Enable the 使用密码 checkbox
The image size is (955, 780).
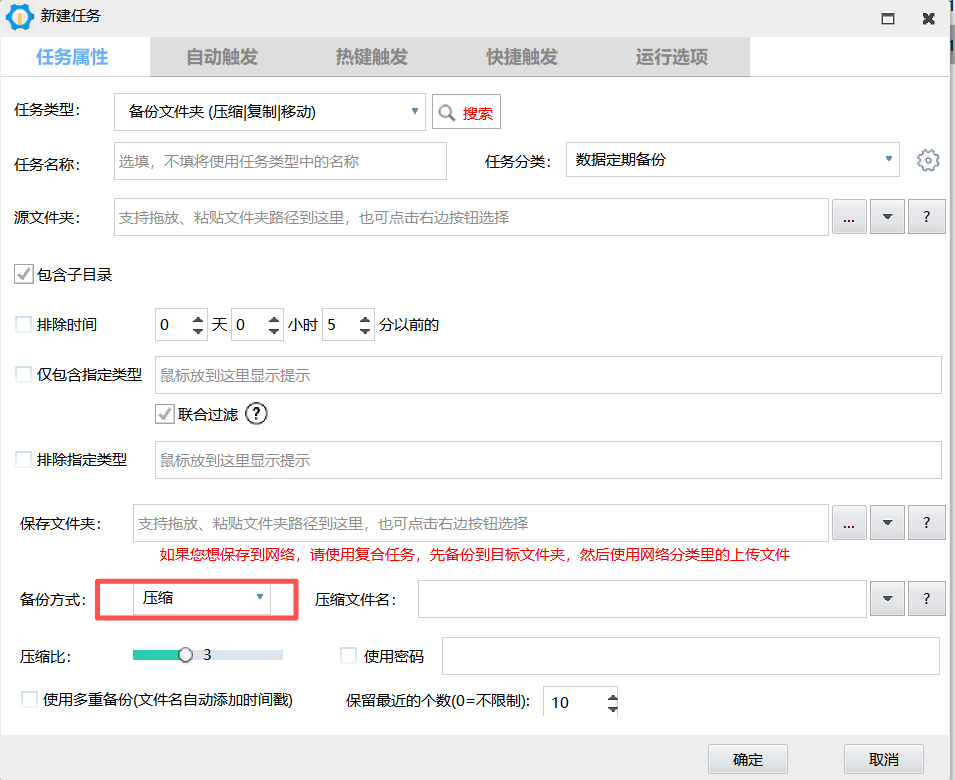click(349, 656)
